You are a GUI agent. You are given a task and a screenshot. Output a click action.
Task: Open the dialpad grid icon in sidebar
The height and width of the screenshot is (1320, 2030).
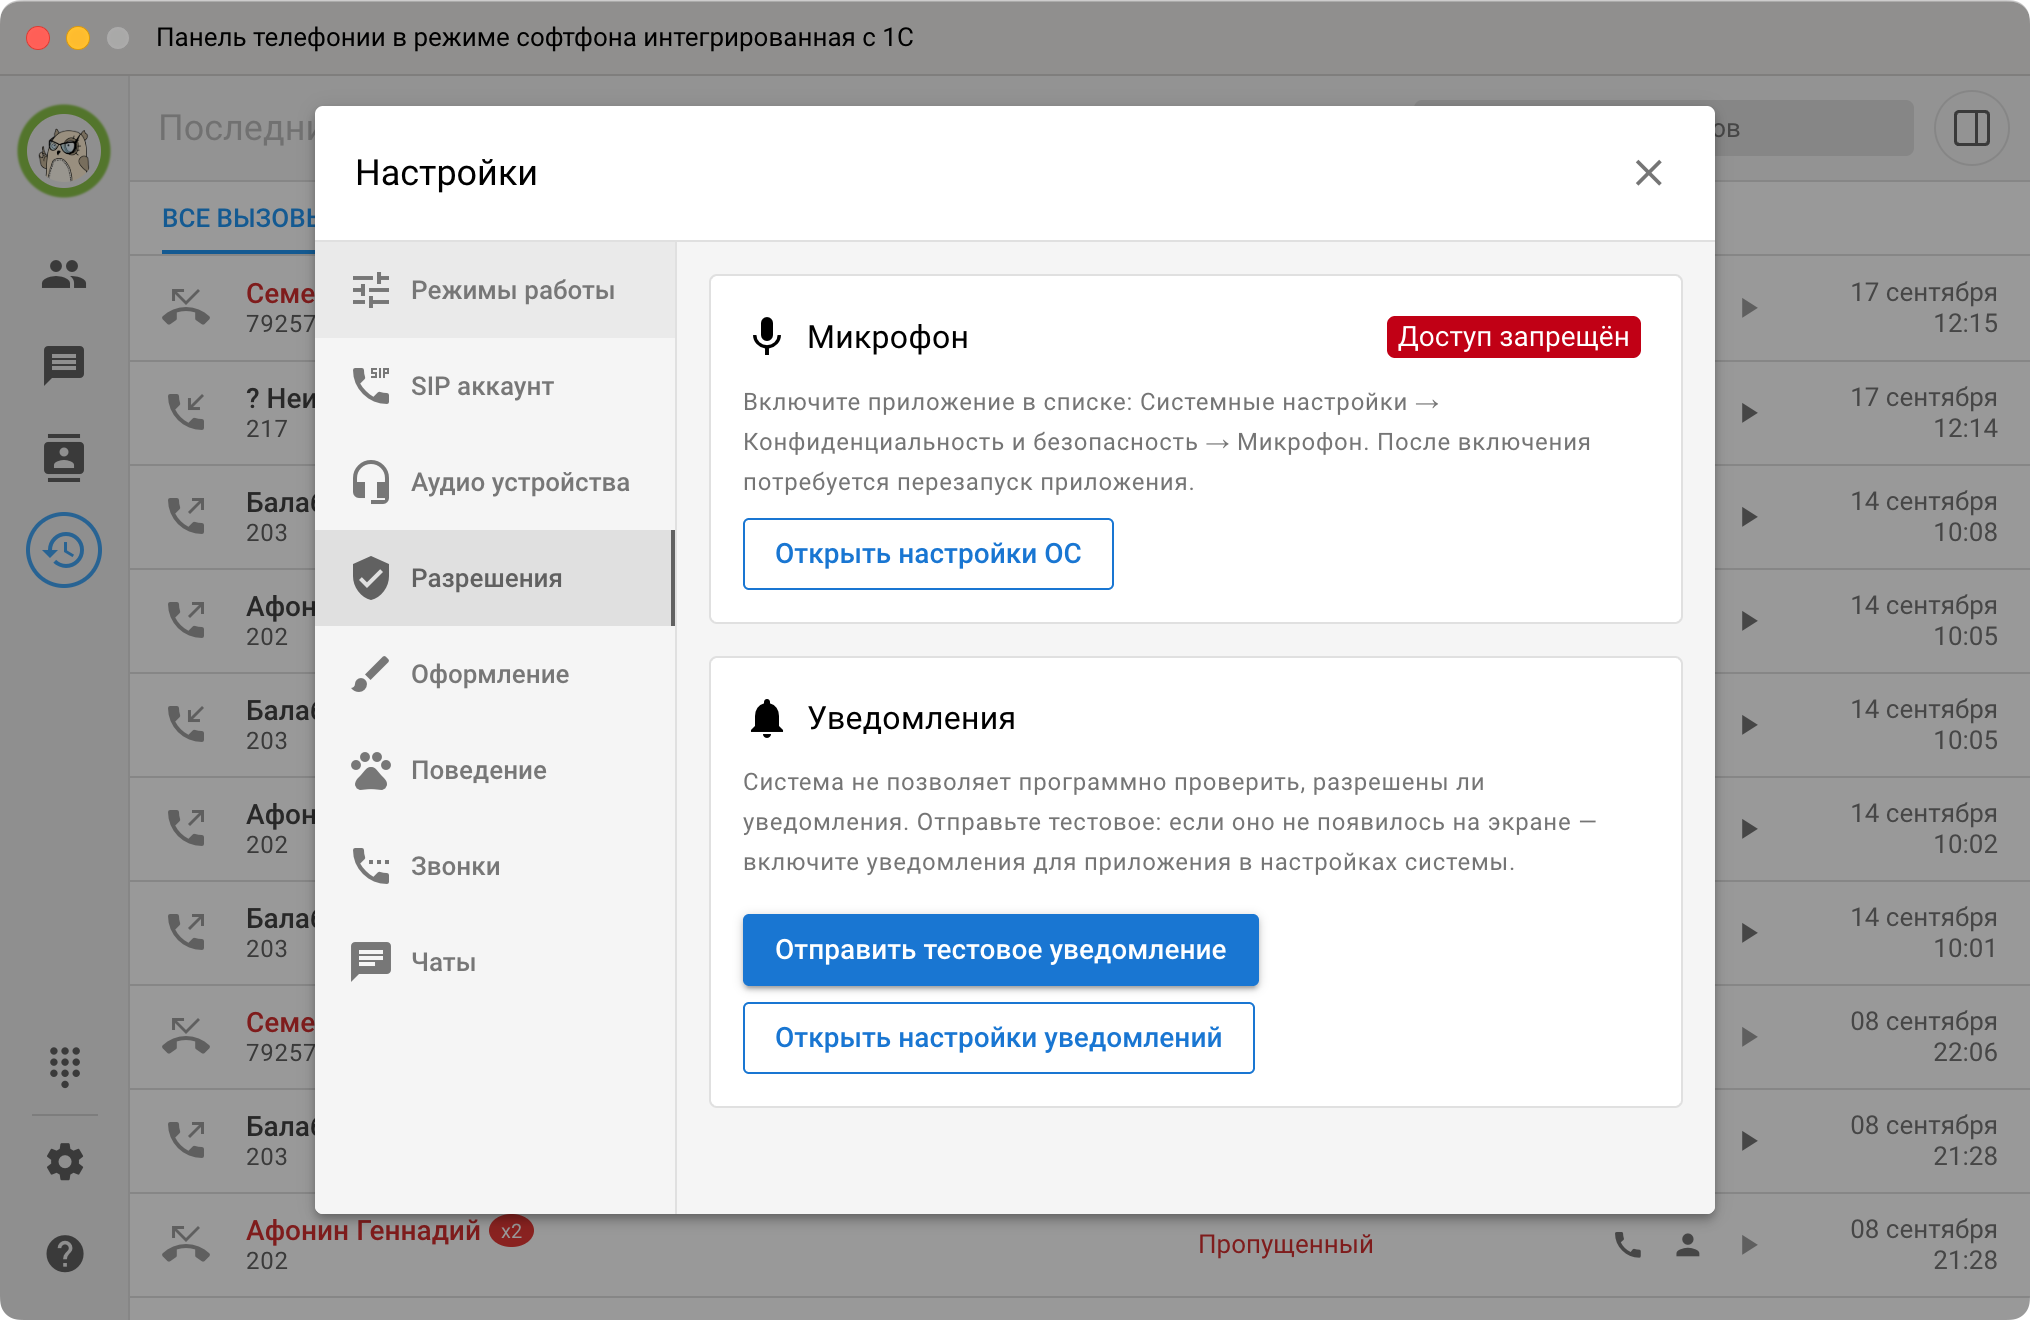click(x=64, y=1066)
